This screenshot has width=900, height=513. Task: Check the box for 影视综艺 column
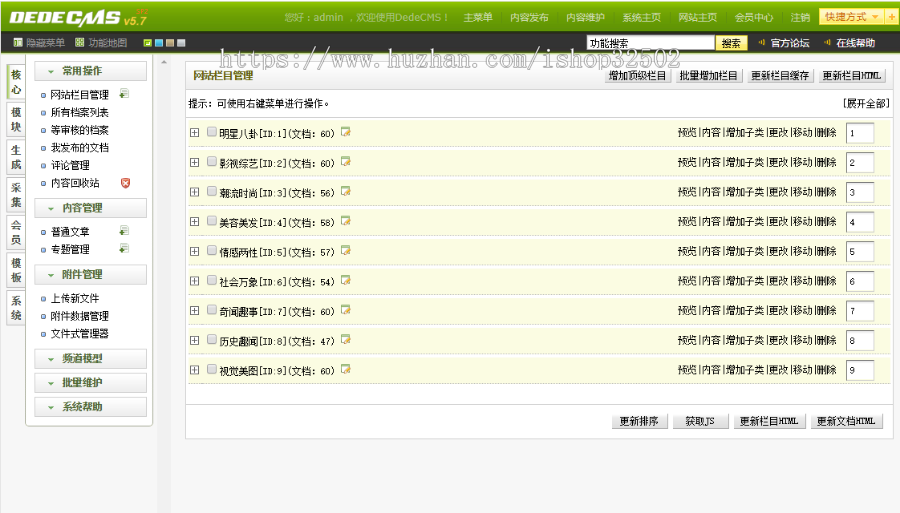click(x=211, y=162)
